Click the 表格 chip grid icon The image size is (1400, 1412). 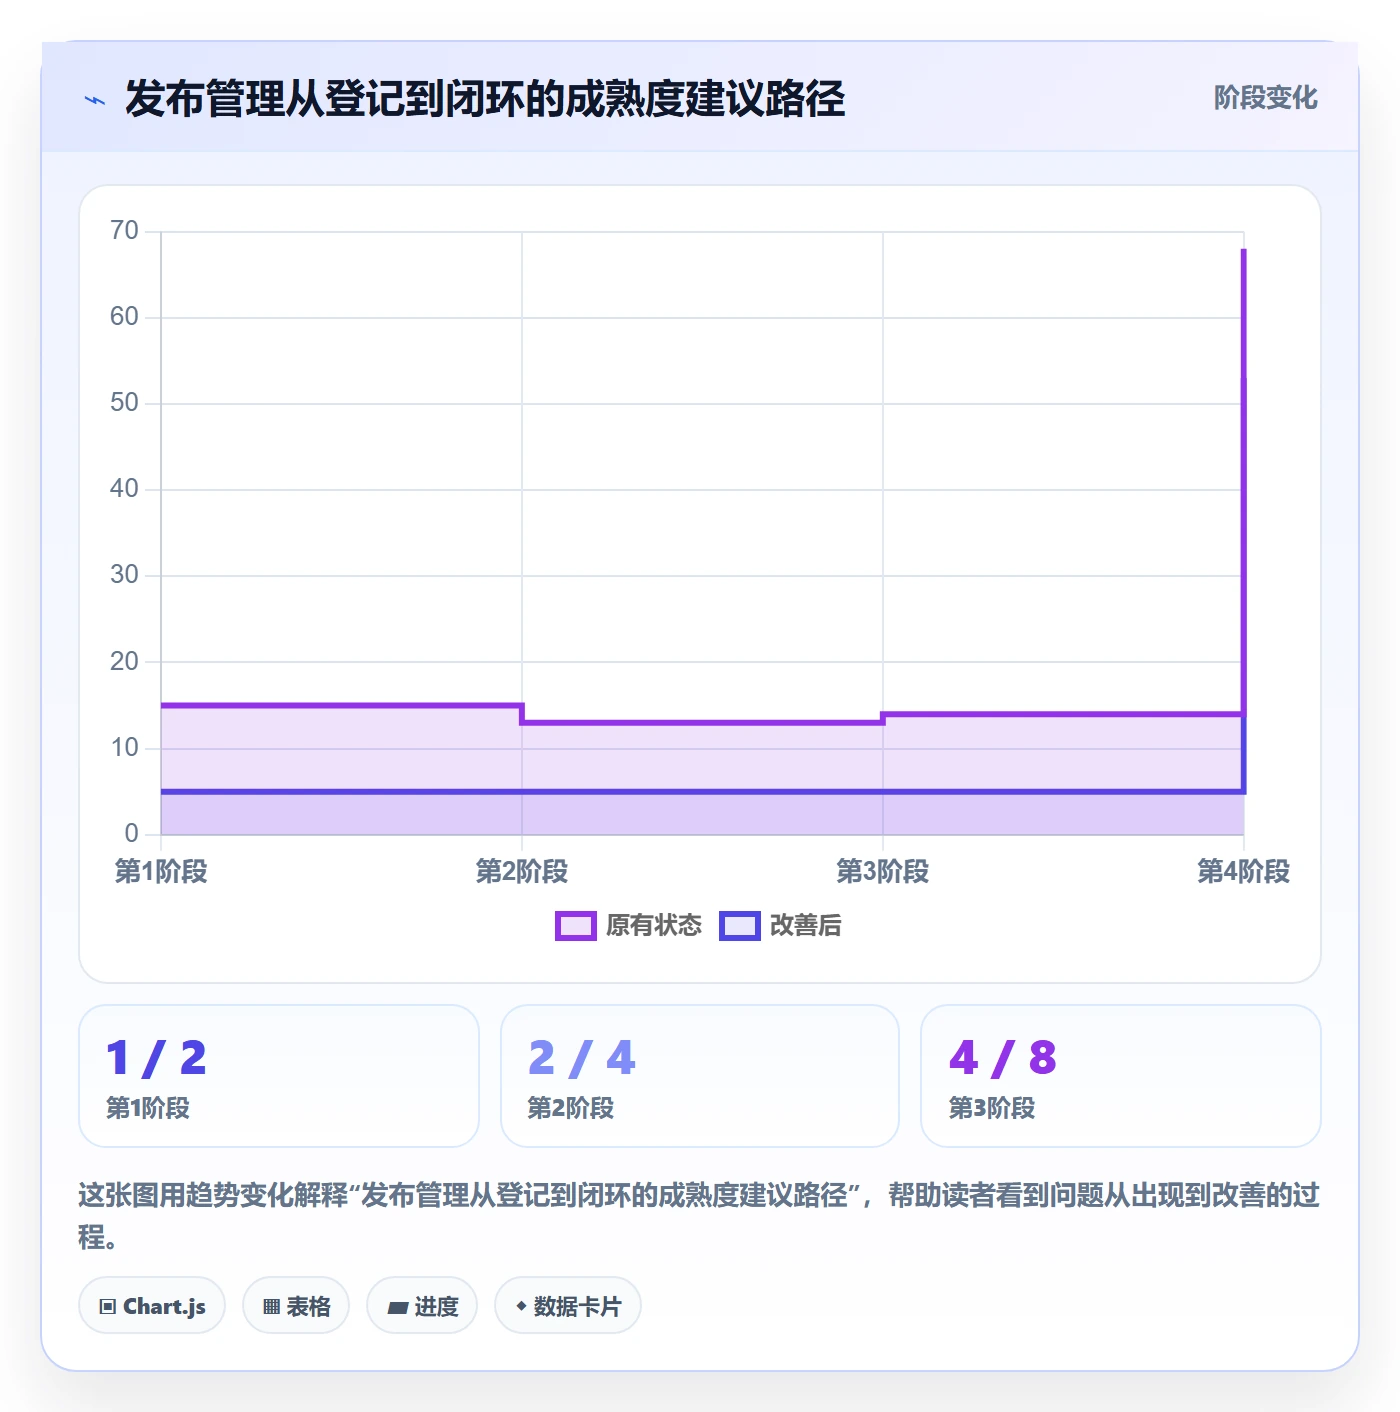[x=271, y=1306]
